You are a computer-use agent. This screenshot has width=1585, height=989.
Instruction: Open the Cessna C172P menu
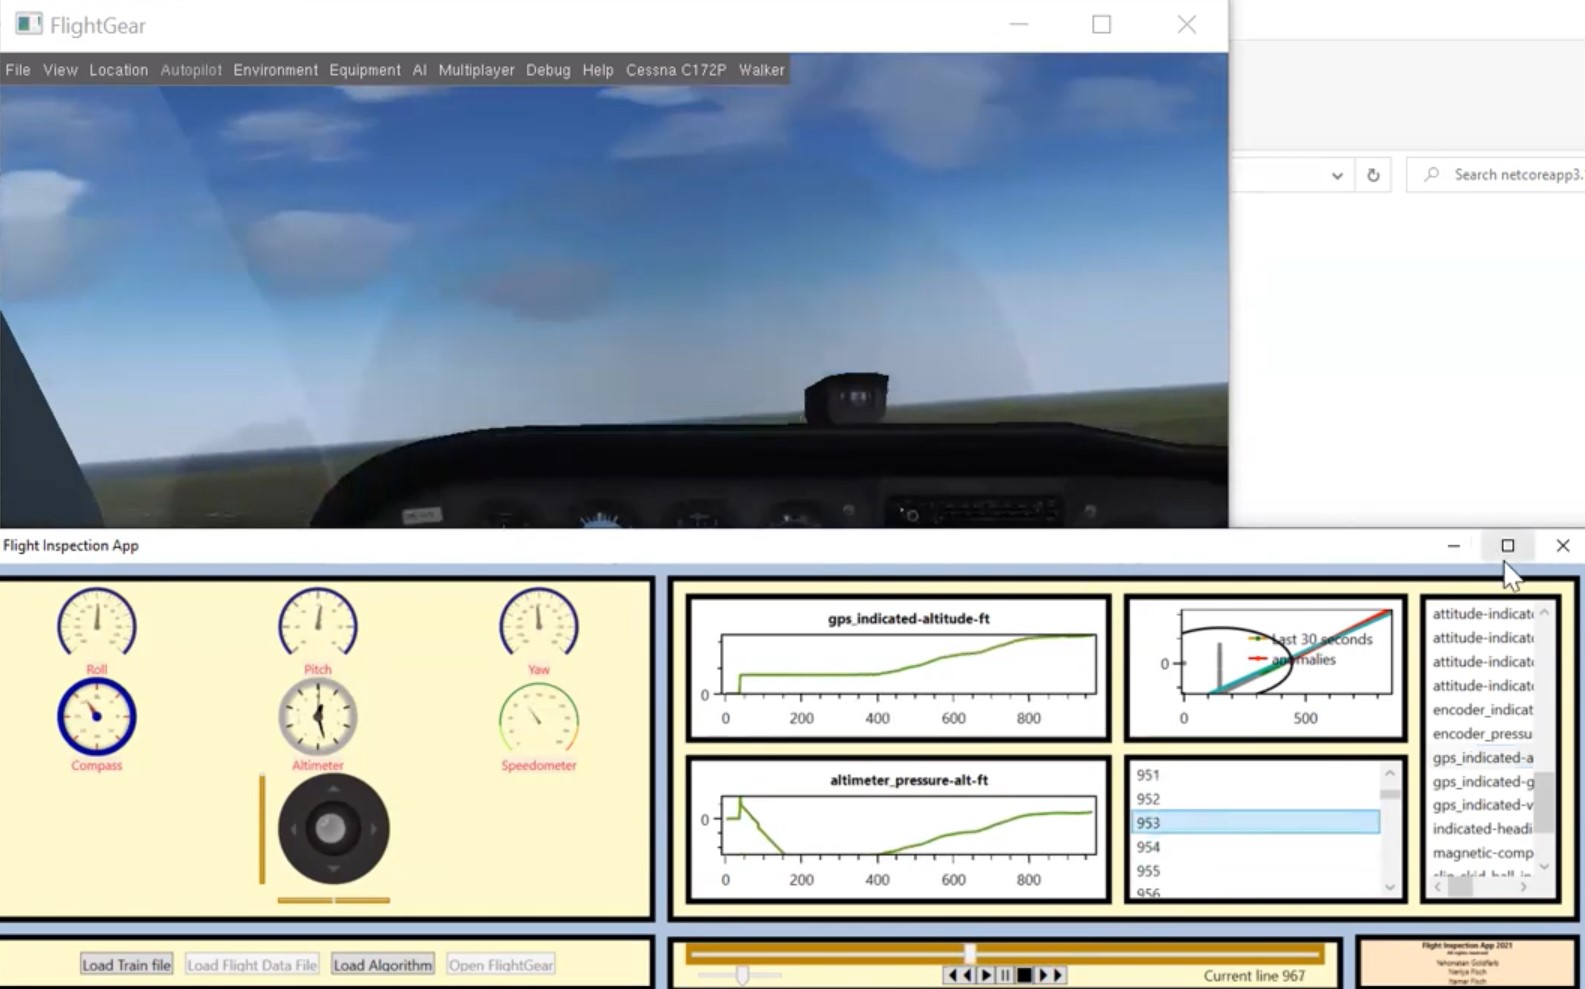pos(675,70)
